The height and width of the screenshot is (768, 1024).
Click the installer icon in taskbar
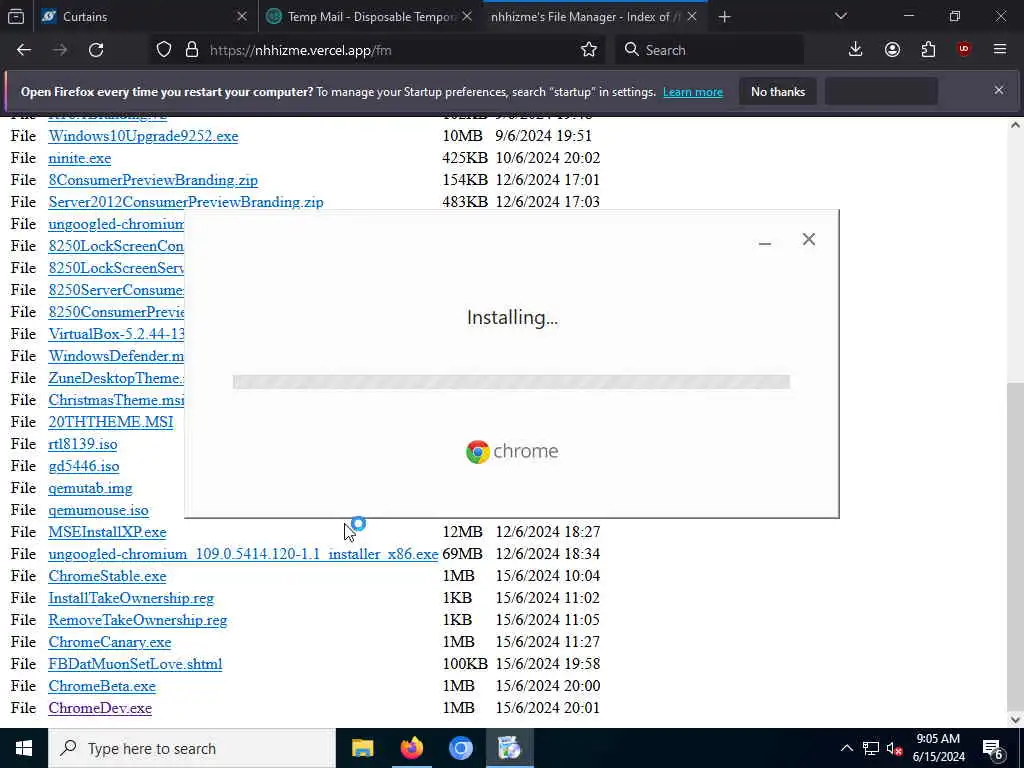point(509,748)
